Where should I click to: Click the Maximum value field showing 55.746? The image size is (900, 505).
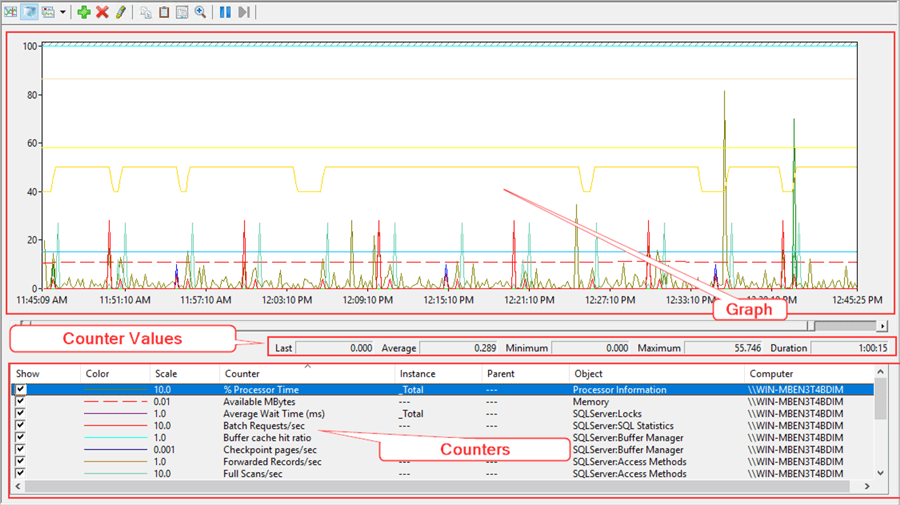[x=724, y=348]
